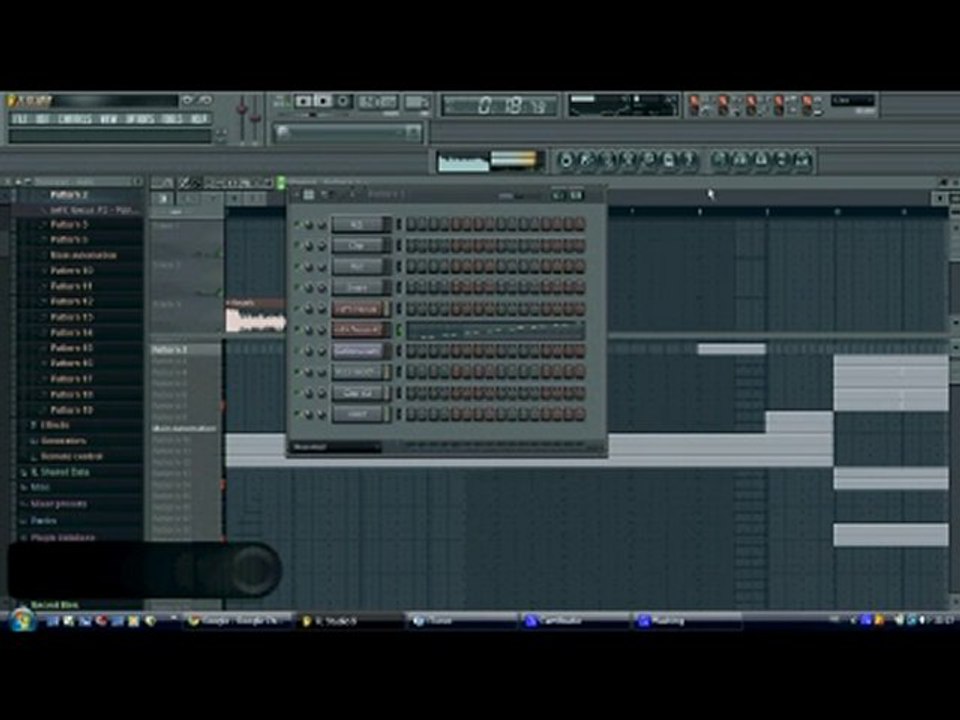Select Pattern 14 in the browser
The width and height of the screenshot is (960, 720).
click(x=72, y=332)
